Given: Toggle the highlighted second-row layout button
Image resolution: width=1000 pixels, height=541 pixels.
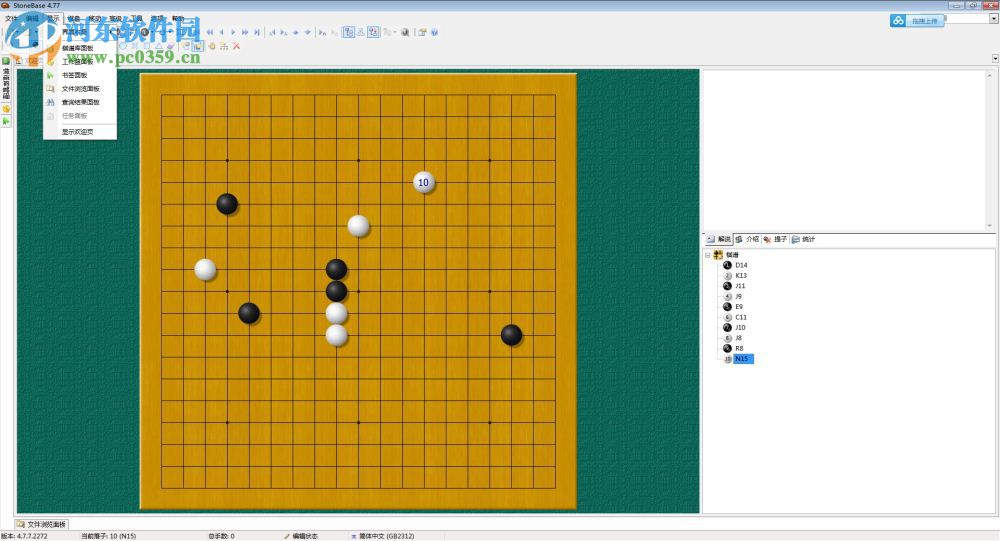Looking at the screenshot, I should [x=198, y=46].
